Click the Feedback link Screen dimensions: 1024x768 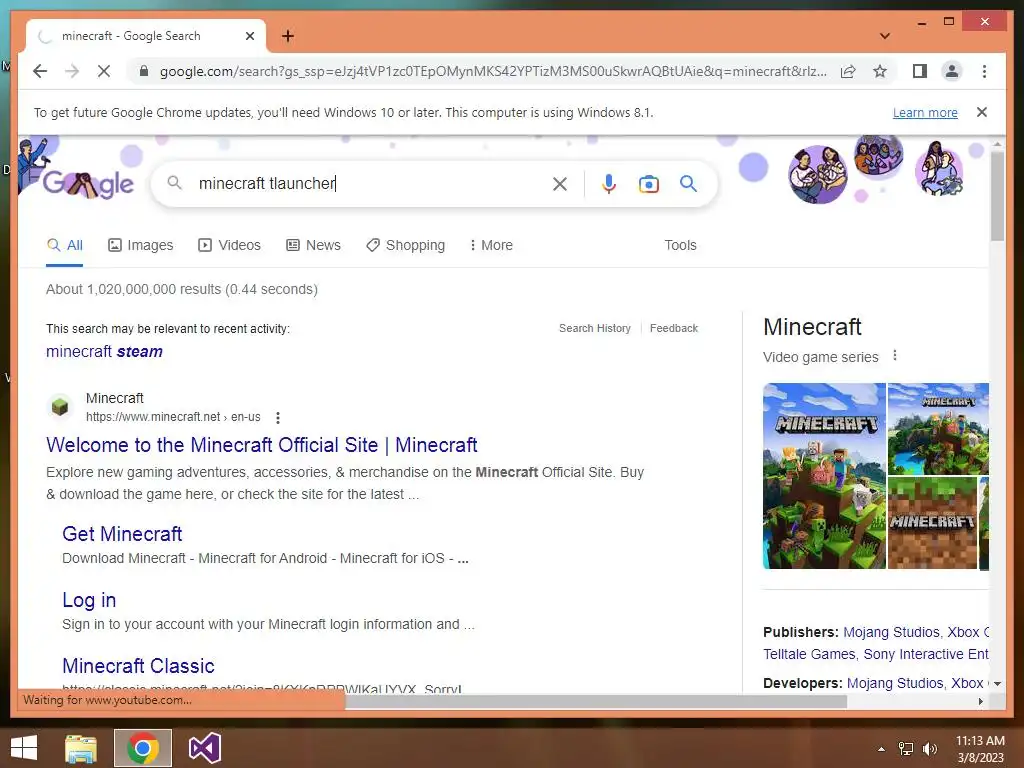click(673, 328)
